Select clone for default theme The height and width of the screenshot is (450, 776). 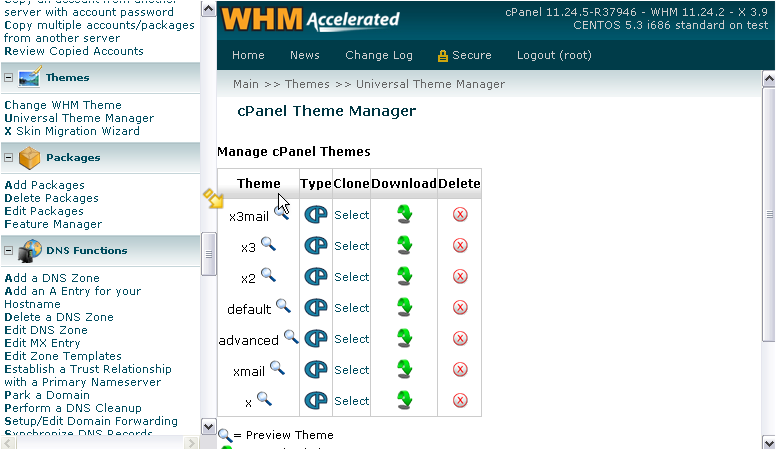[x=351, y=308]
